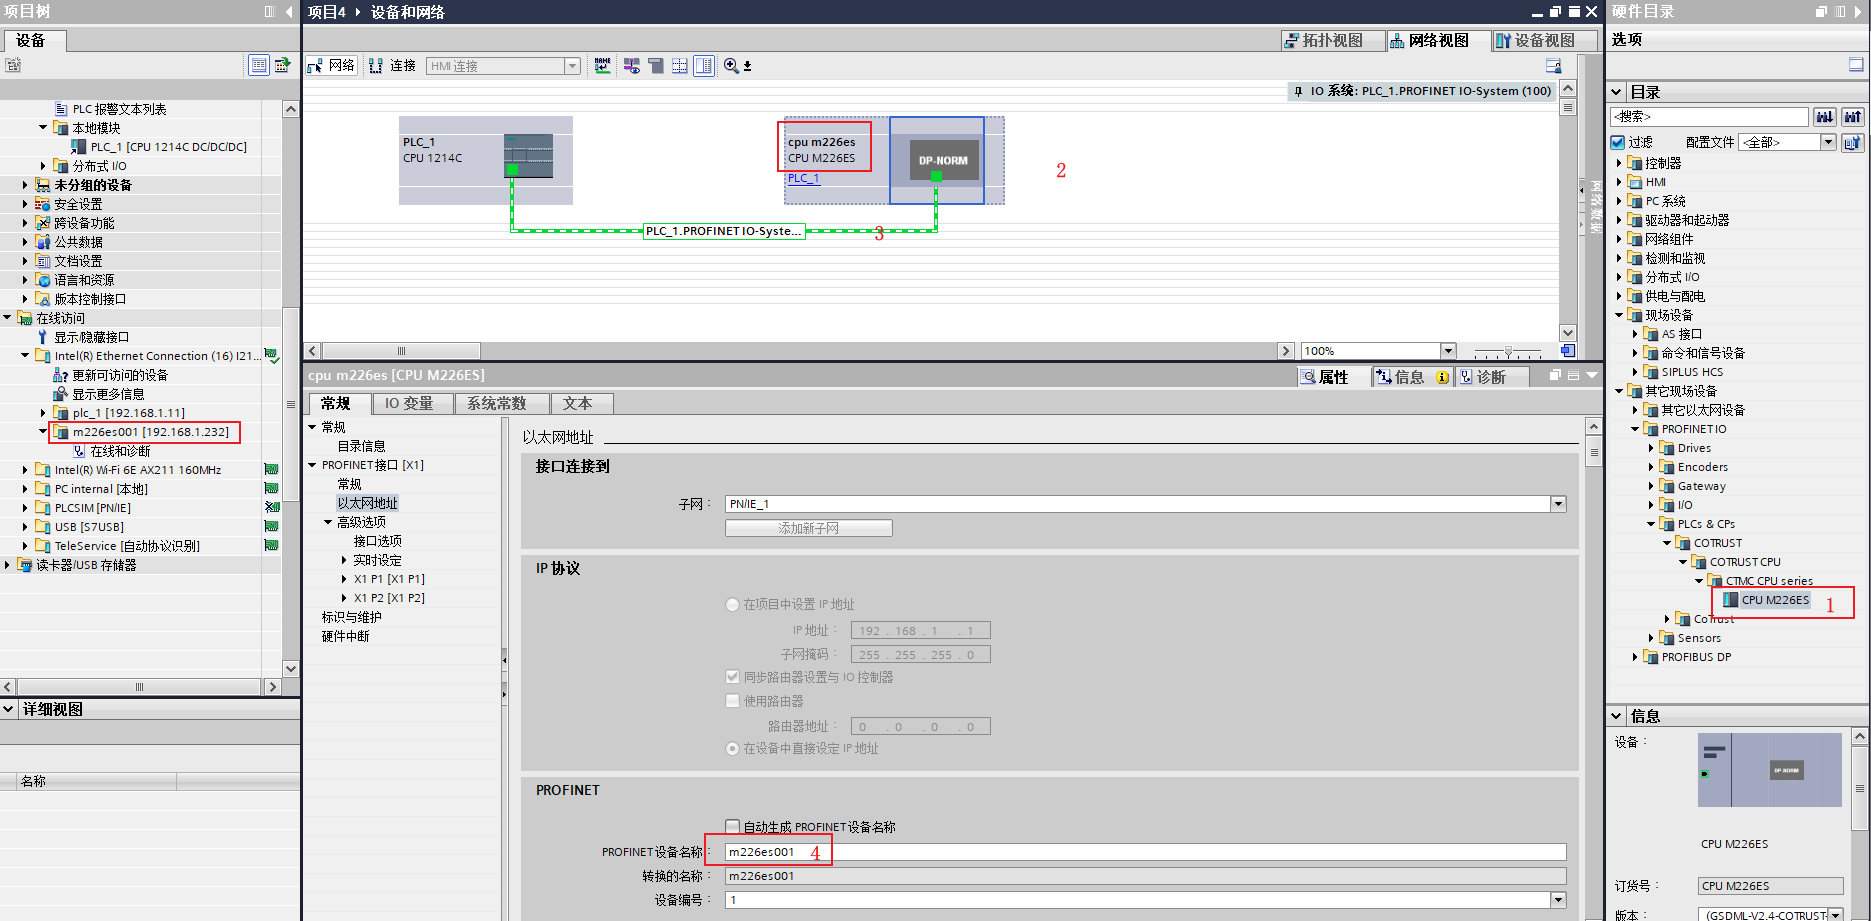The height and width of the screenshot is (921, 1871).
Task: Toggle the 过滤 filter checkbox
Action: click(x=1618, y=142)
